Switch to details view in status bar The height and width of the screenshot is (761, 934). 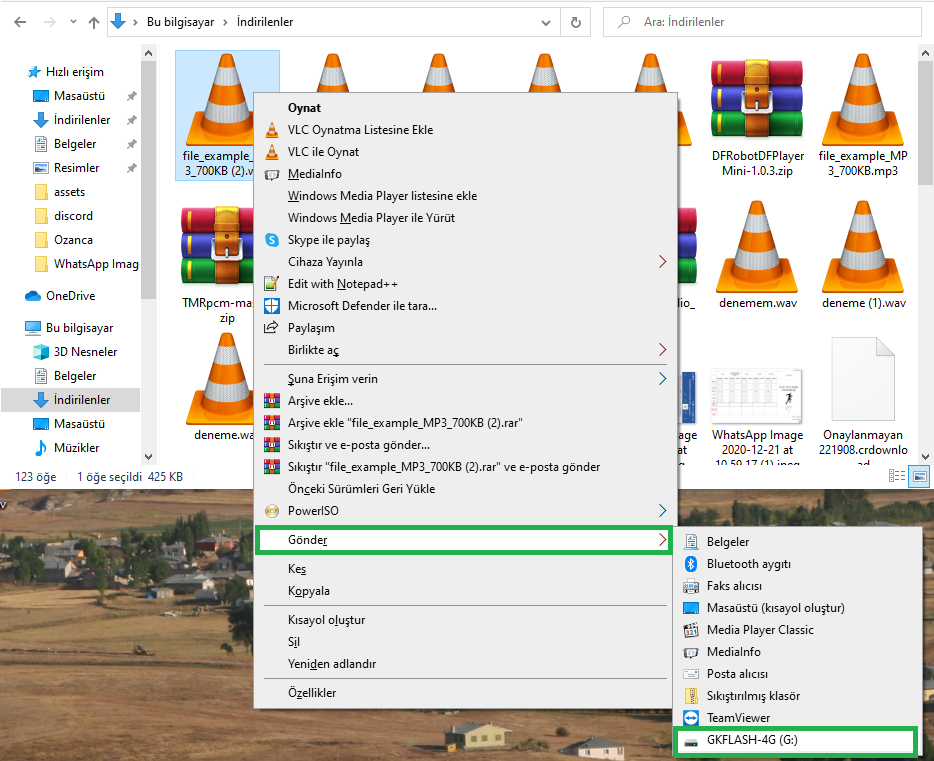[897, 478]
